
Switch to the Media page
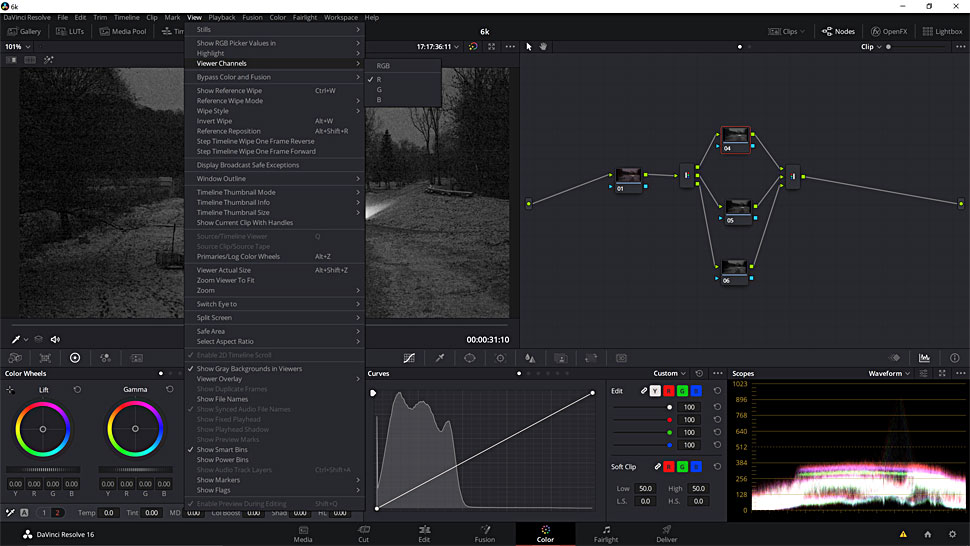(x=303, y=534)
